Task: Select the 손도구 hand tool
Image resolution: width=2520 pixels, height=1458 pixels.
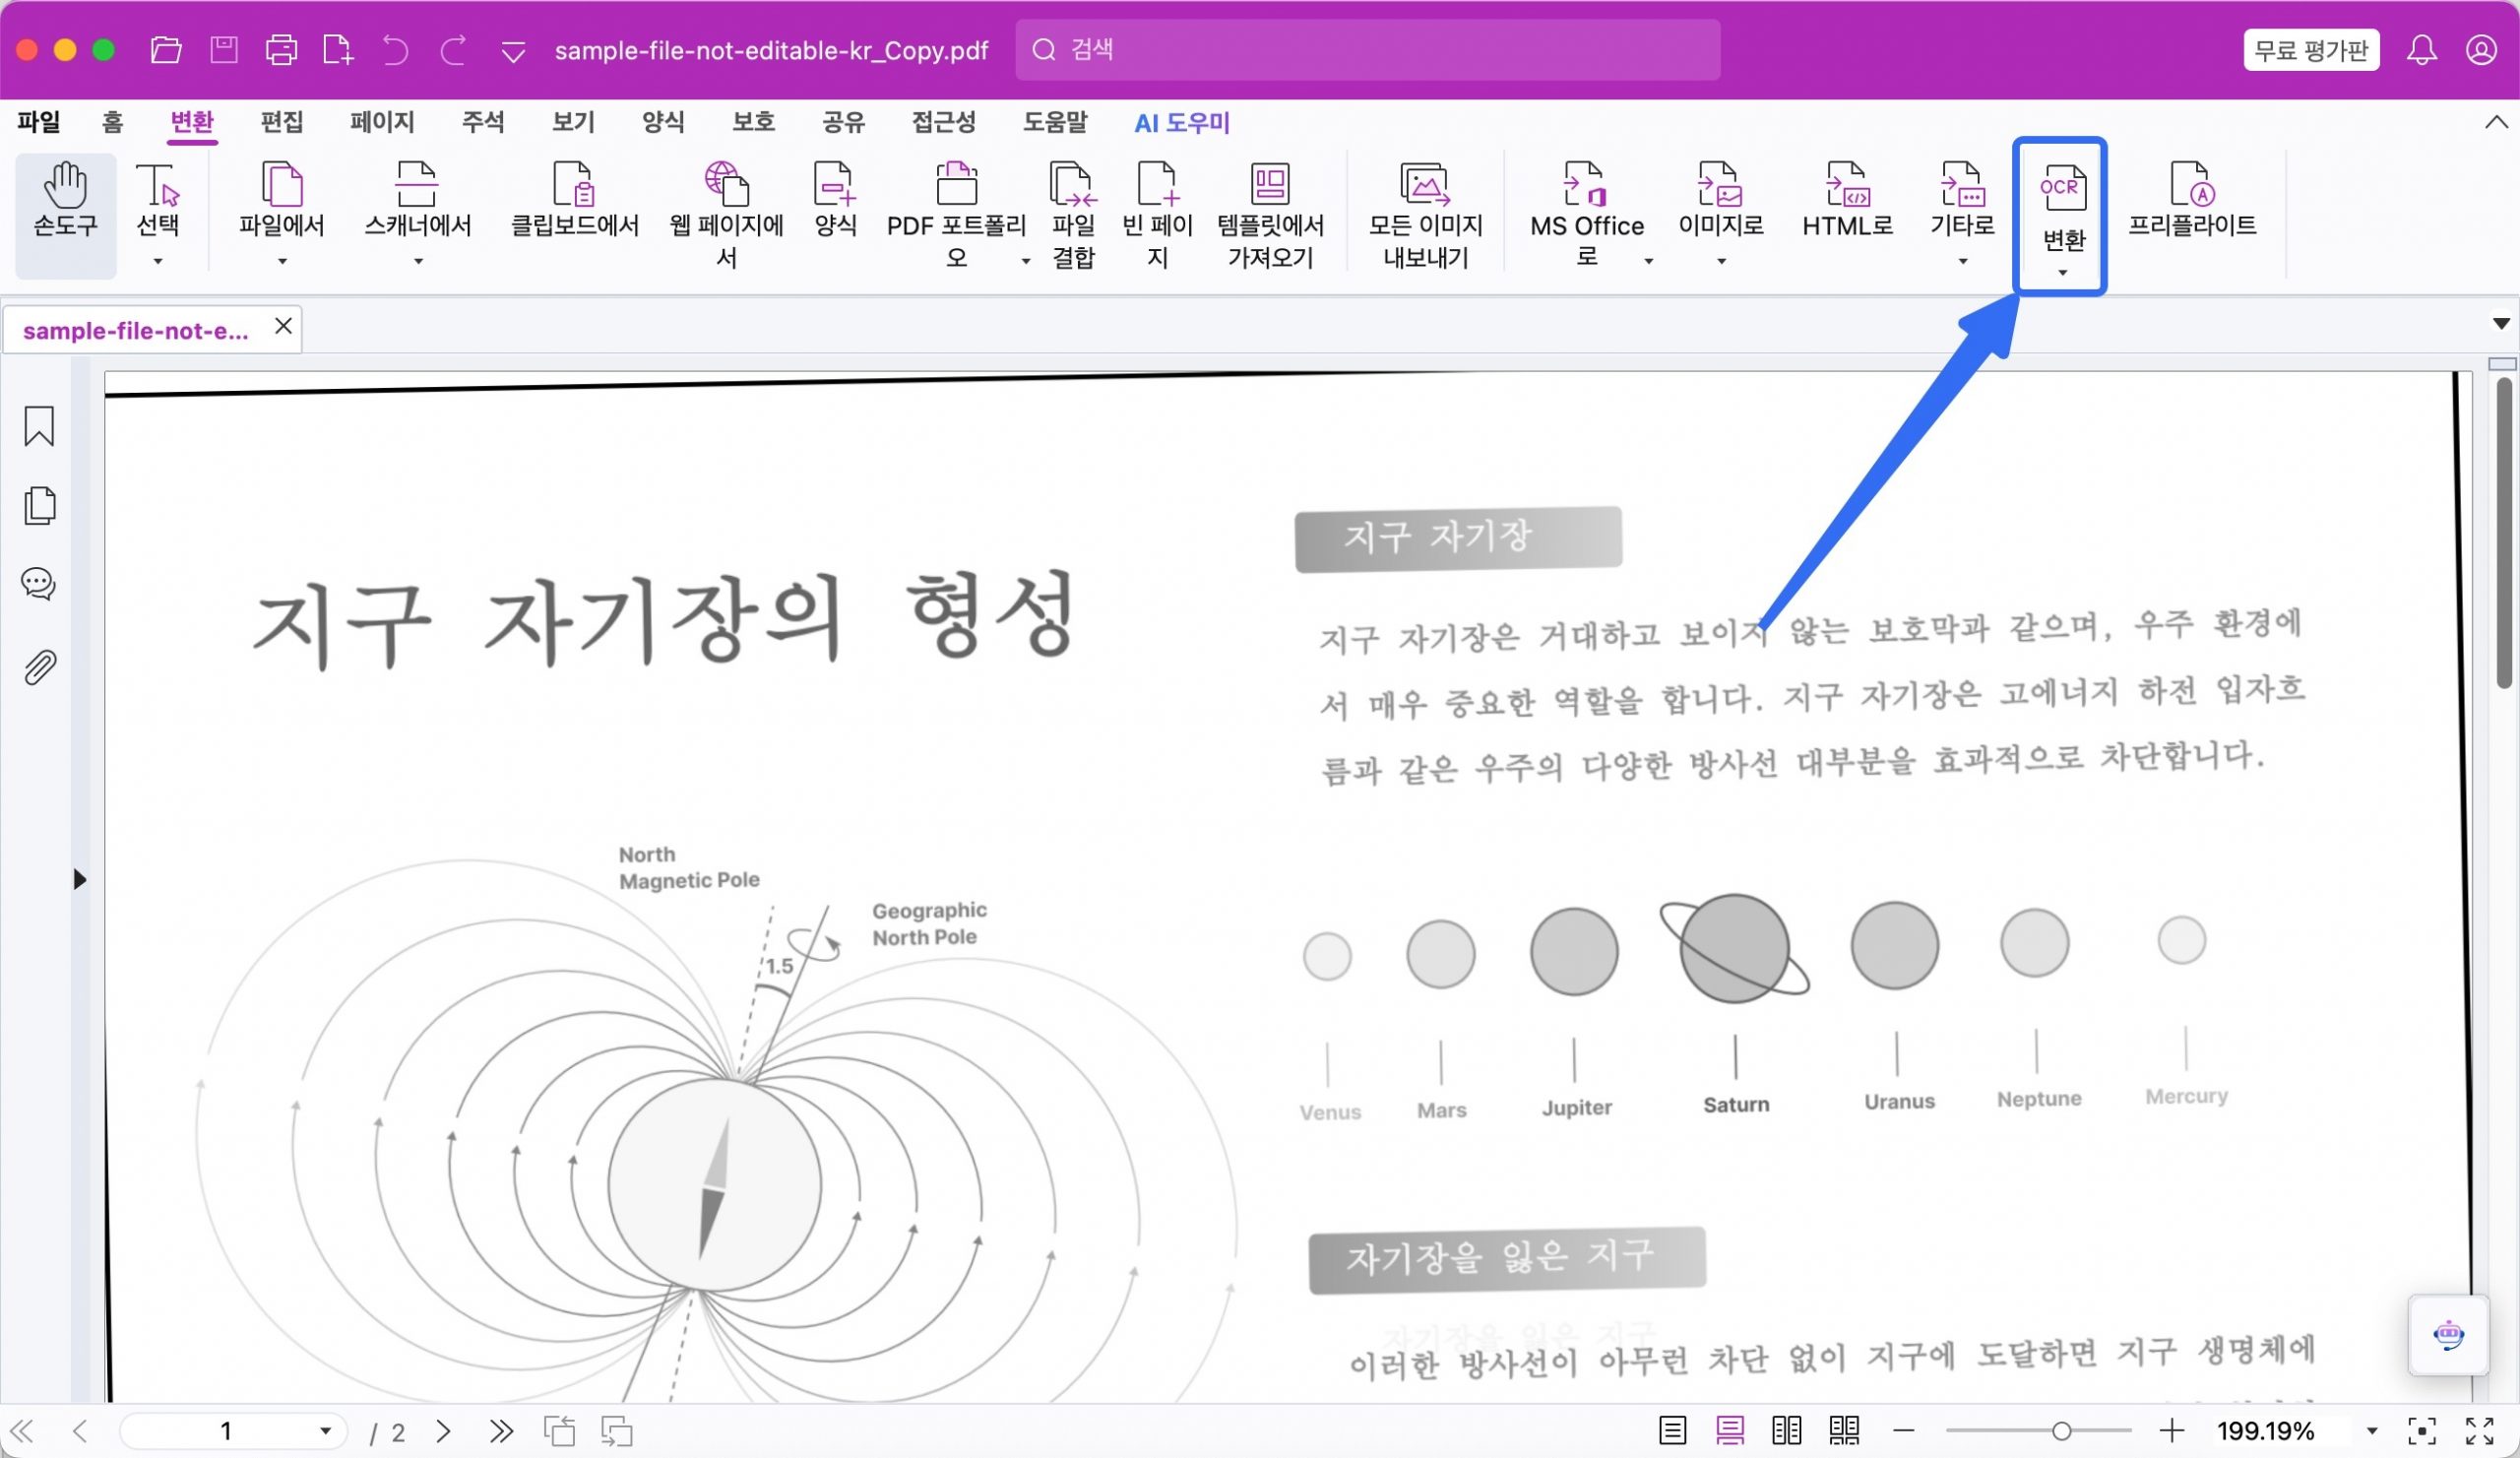Action: 65,214
